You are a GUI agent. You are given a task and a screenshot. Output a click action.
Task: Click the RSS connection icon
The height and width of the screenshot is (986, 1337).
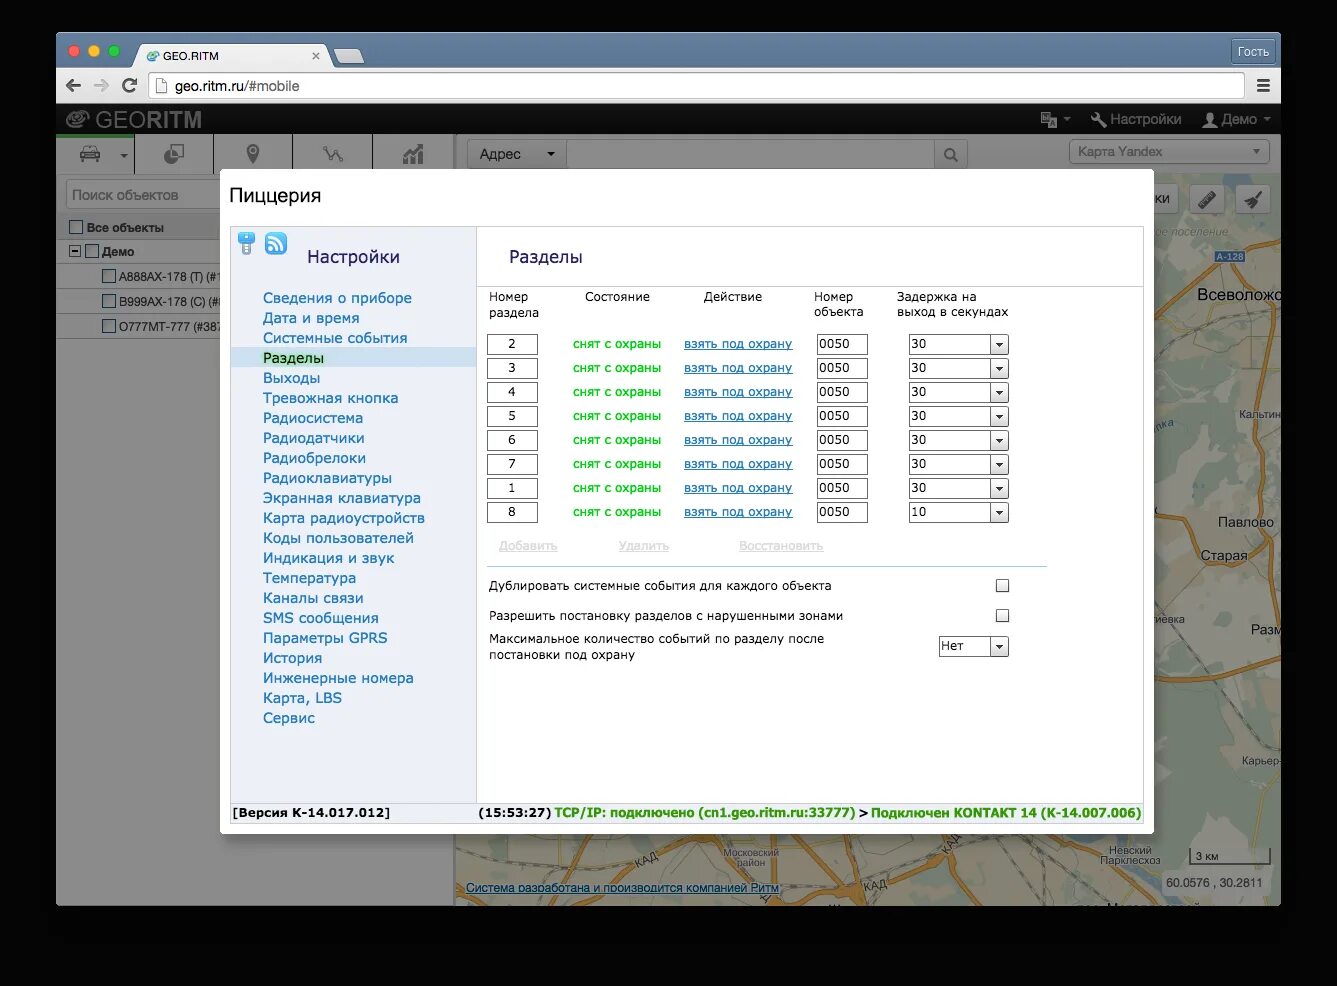276,243
